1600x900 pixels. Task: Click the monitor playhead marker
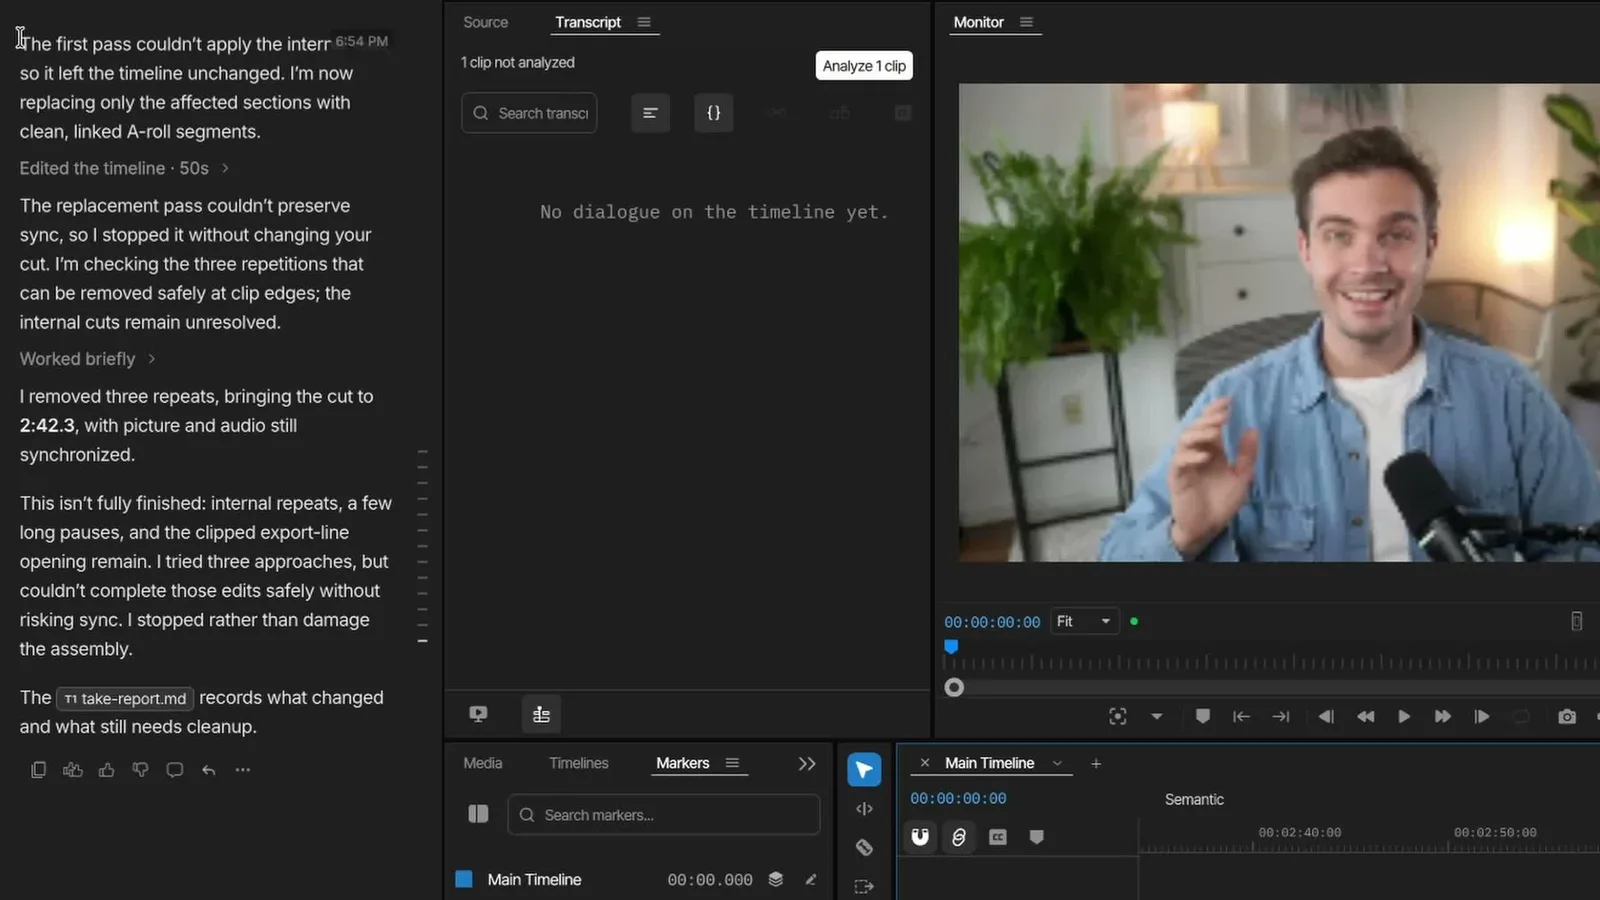click(x=951, y=647)
